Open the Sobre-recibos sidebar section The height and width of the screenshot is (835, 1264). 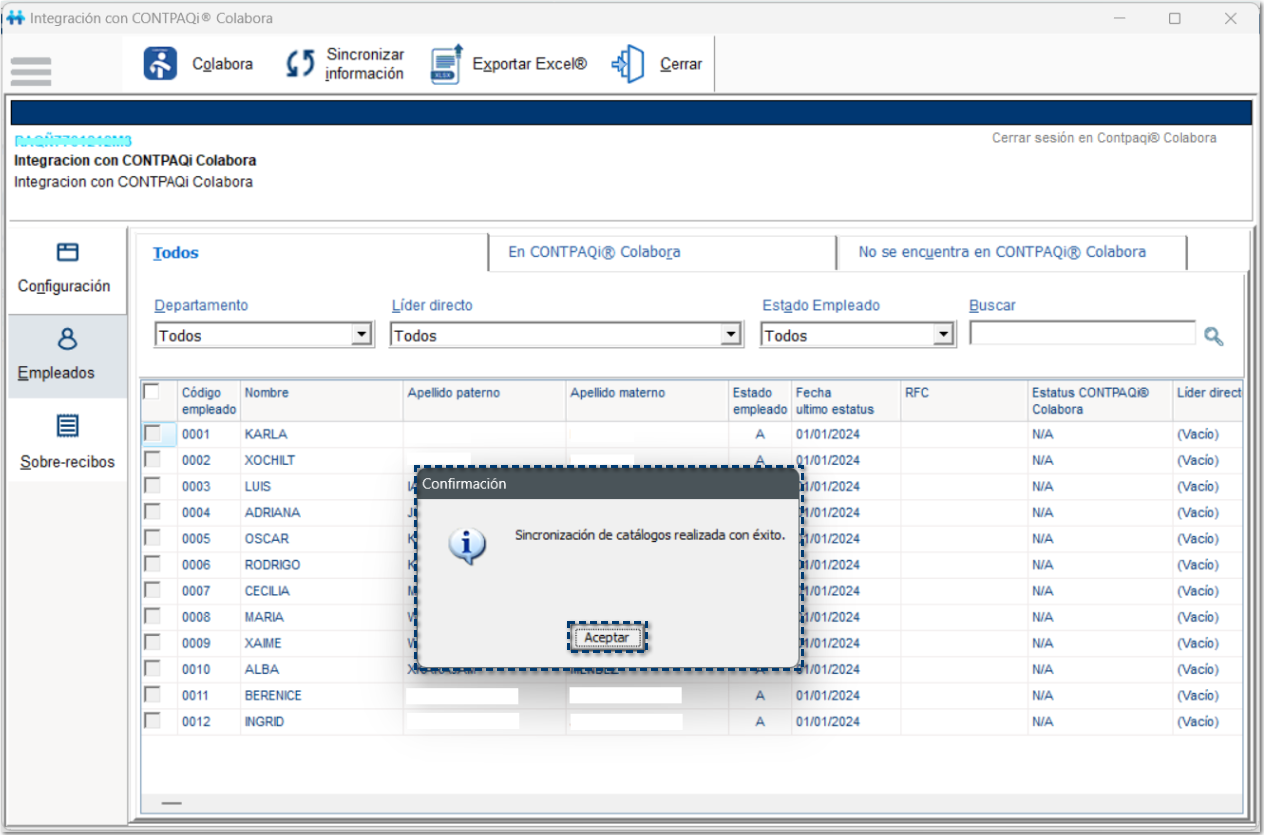(67, 443)
